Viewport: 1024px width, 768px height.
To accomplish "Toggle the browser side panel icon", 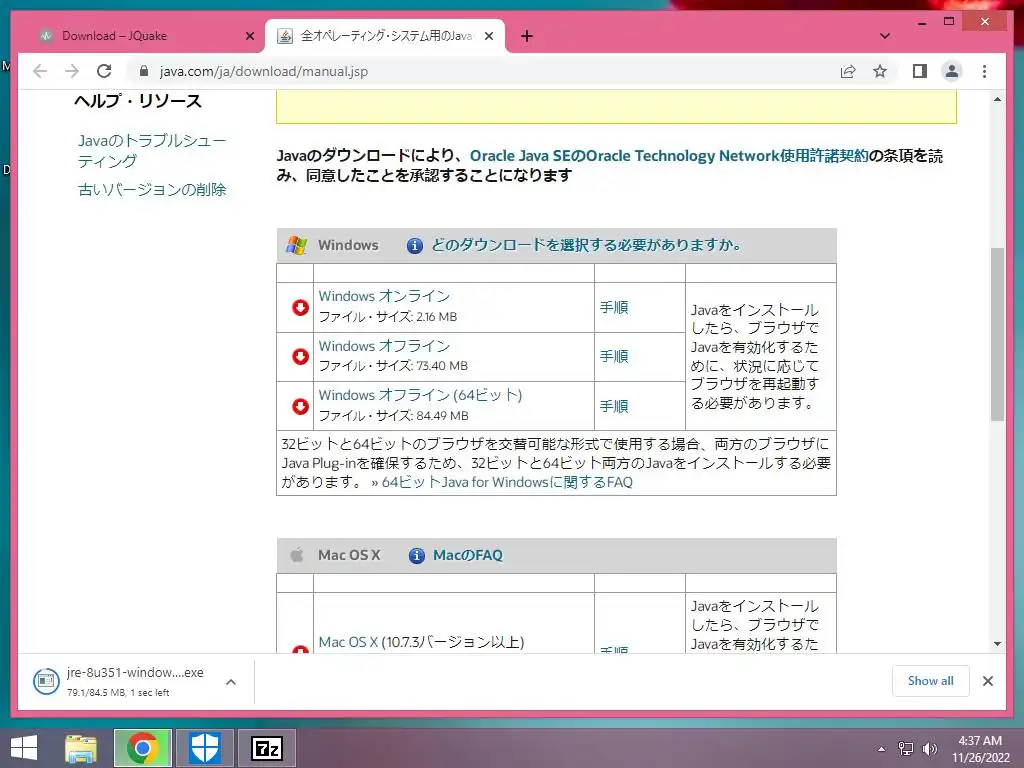I will coord(920,71).
